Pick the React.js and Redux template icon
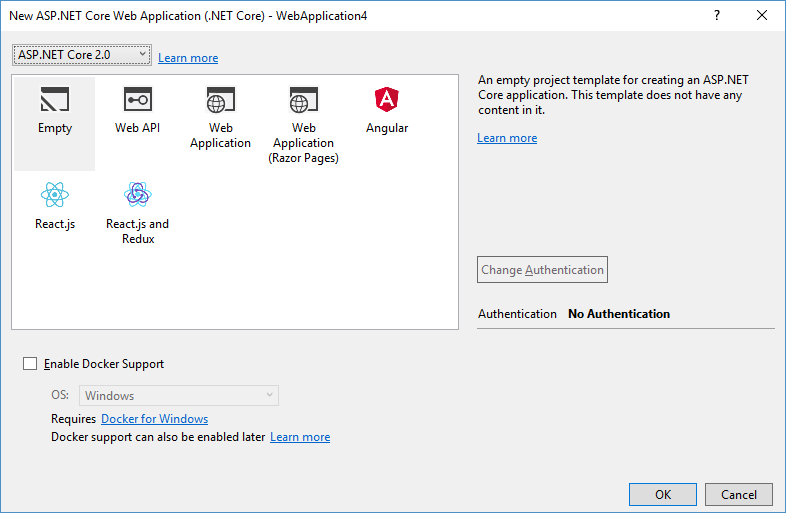 [138, 195]
